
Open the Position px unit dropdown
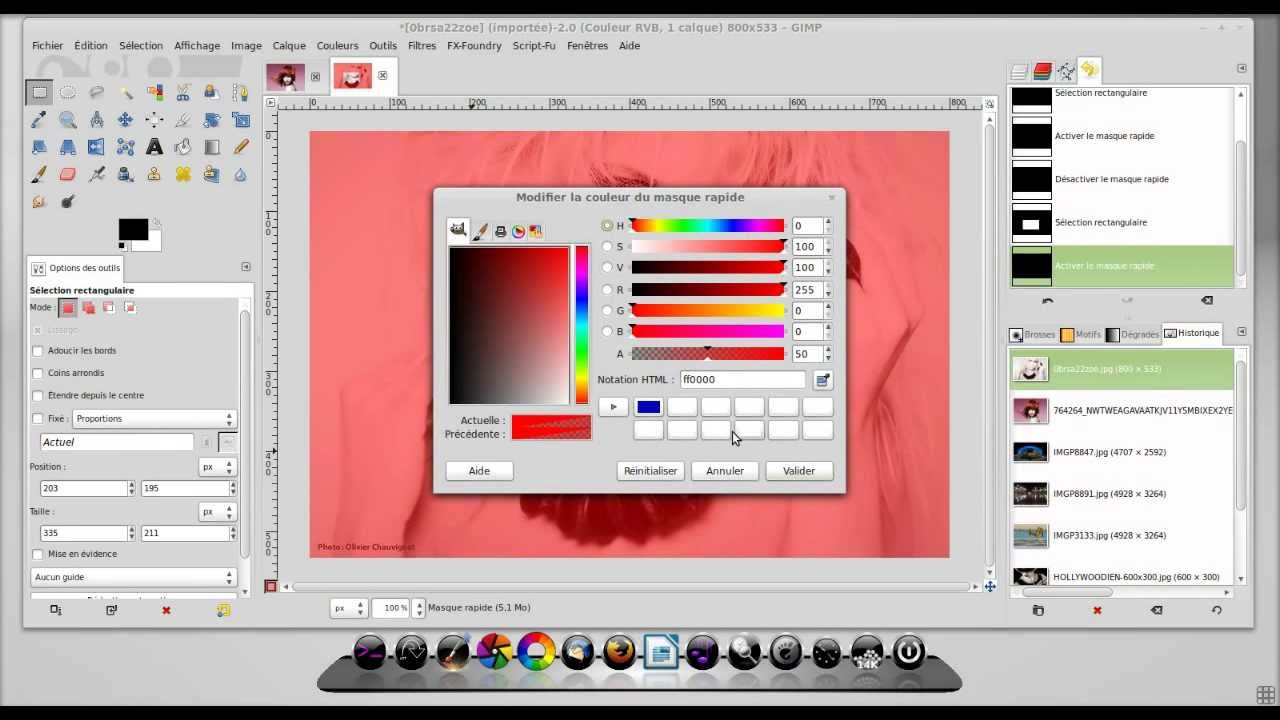pyautogui.click(x=218, y=467)
